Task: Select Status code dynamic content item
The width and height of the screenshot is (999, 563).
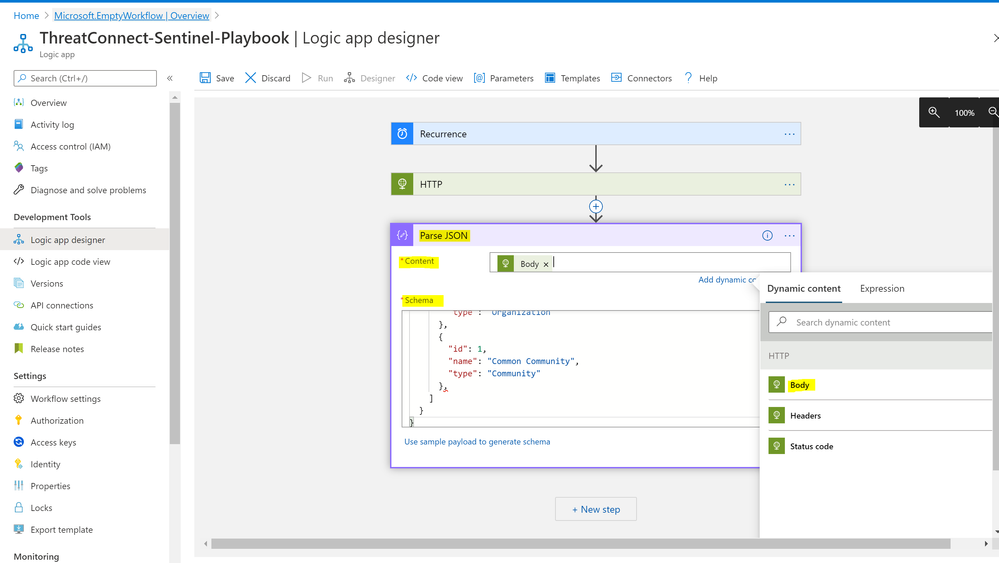Action: [x=879, y=446]
